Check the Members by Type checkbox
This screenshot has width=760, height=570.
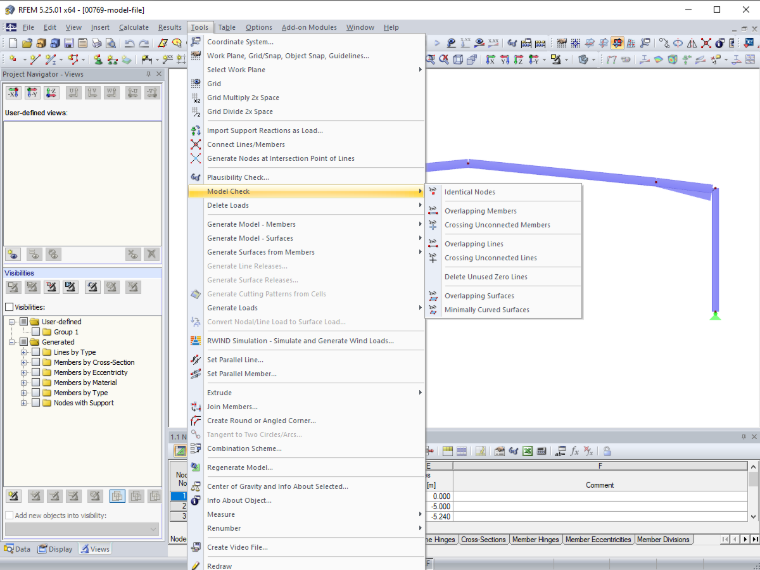pyautogui.click(x=36, y=393)
